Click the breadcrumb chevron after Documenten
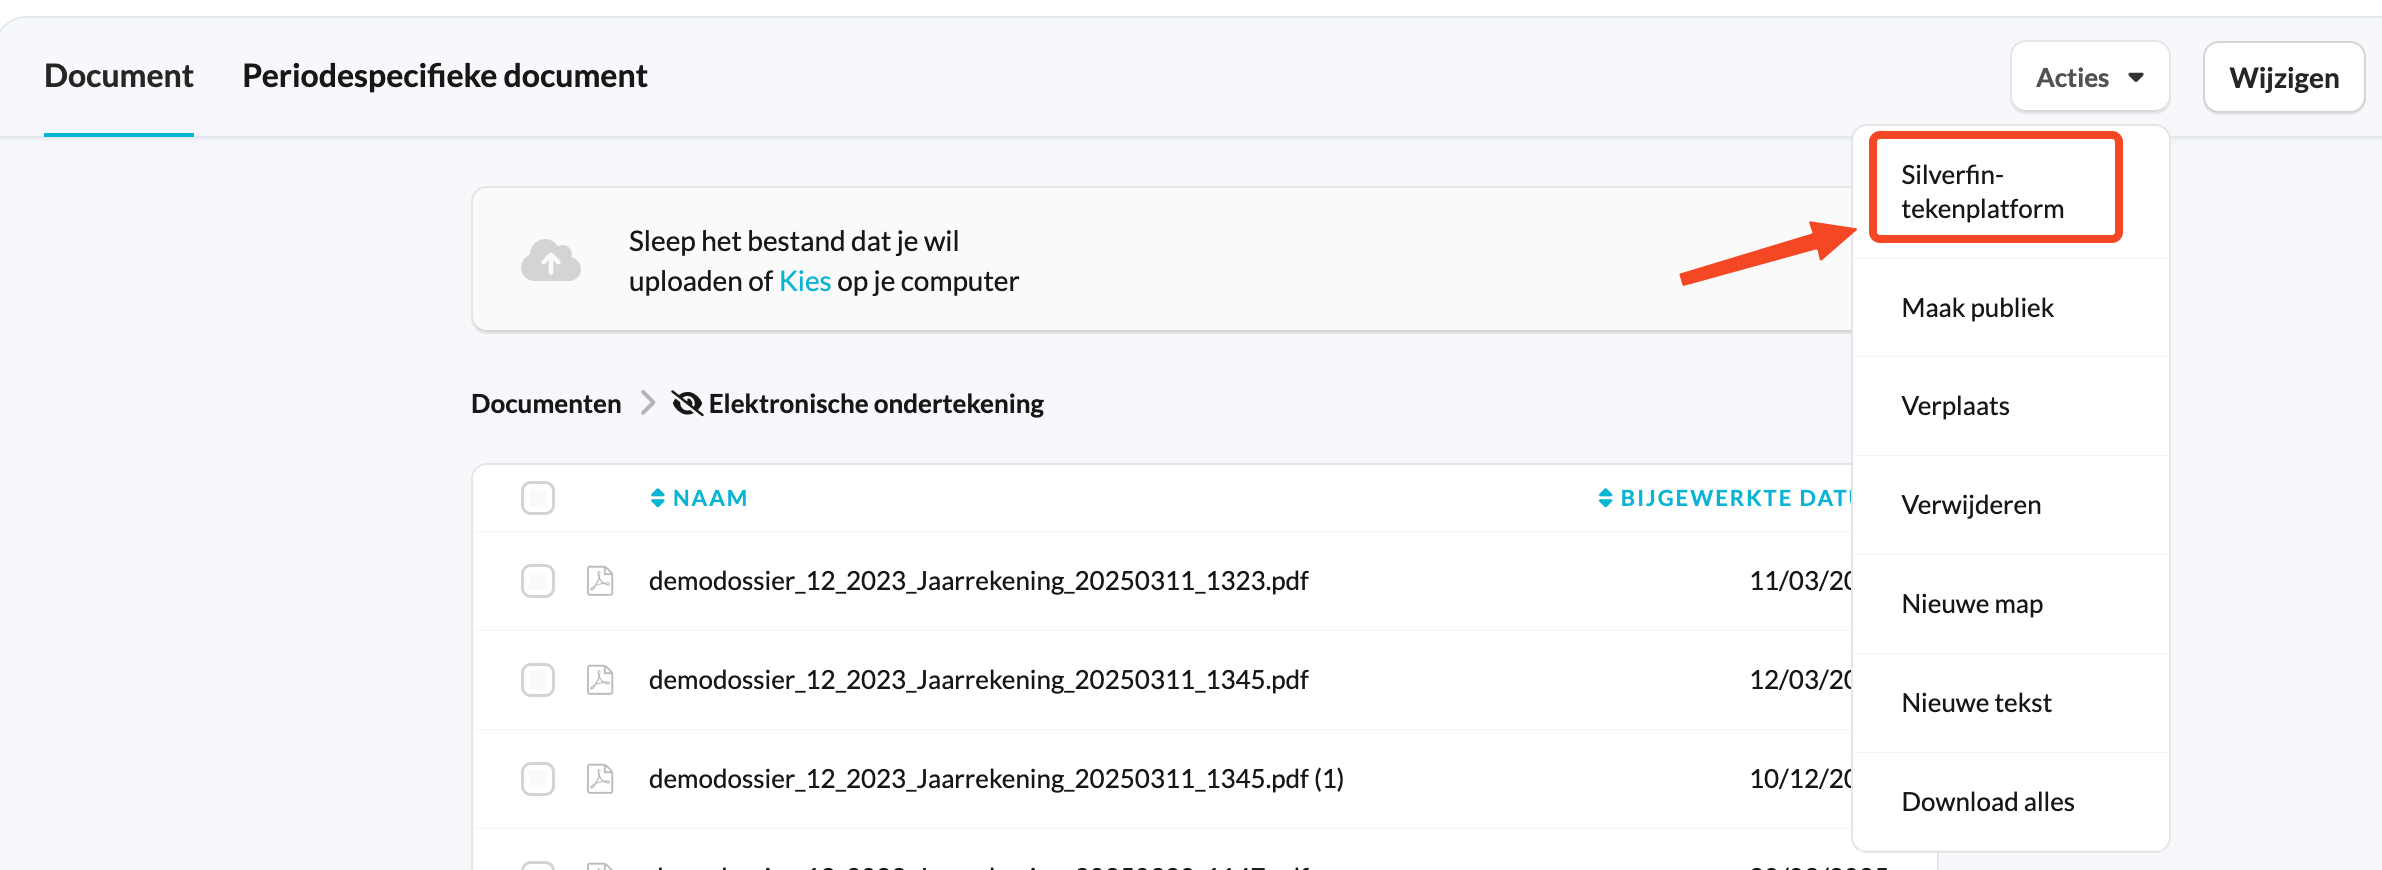 click(648, 403)
